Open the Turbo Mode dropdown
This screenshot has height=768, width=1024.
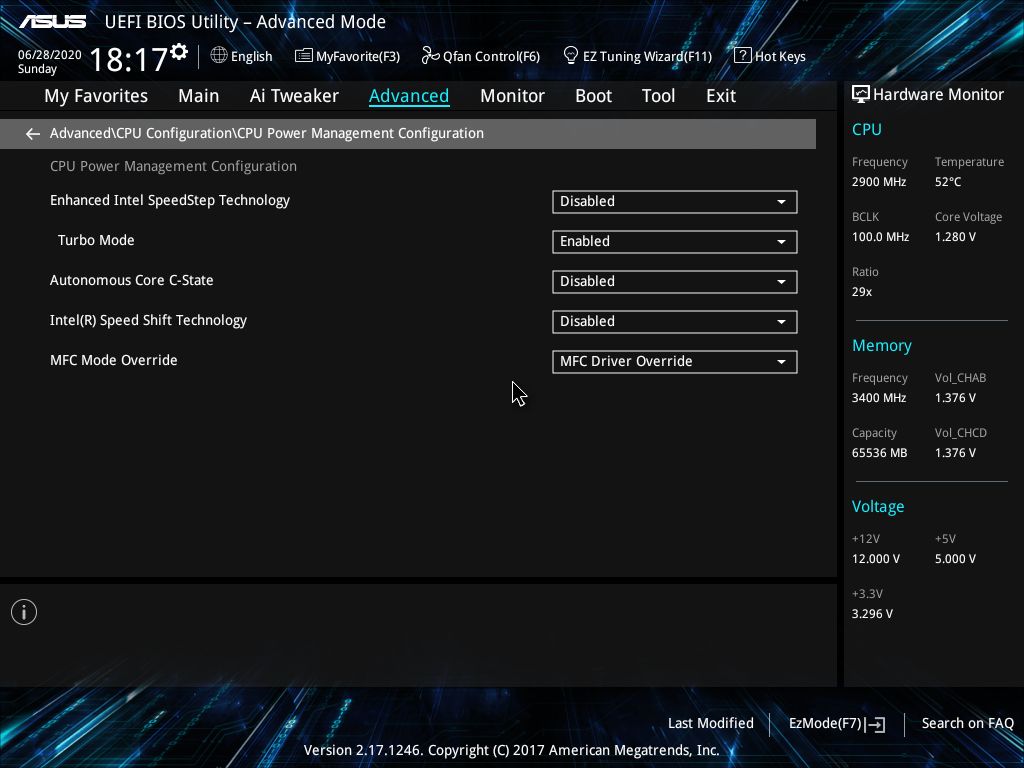pyautogui.click(x=675, y=242)
